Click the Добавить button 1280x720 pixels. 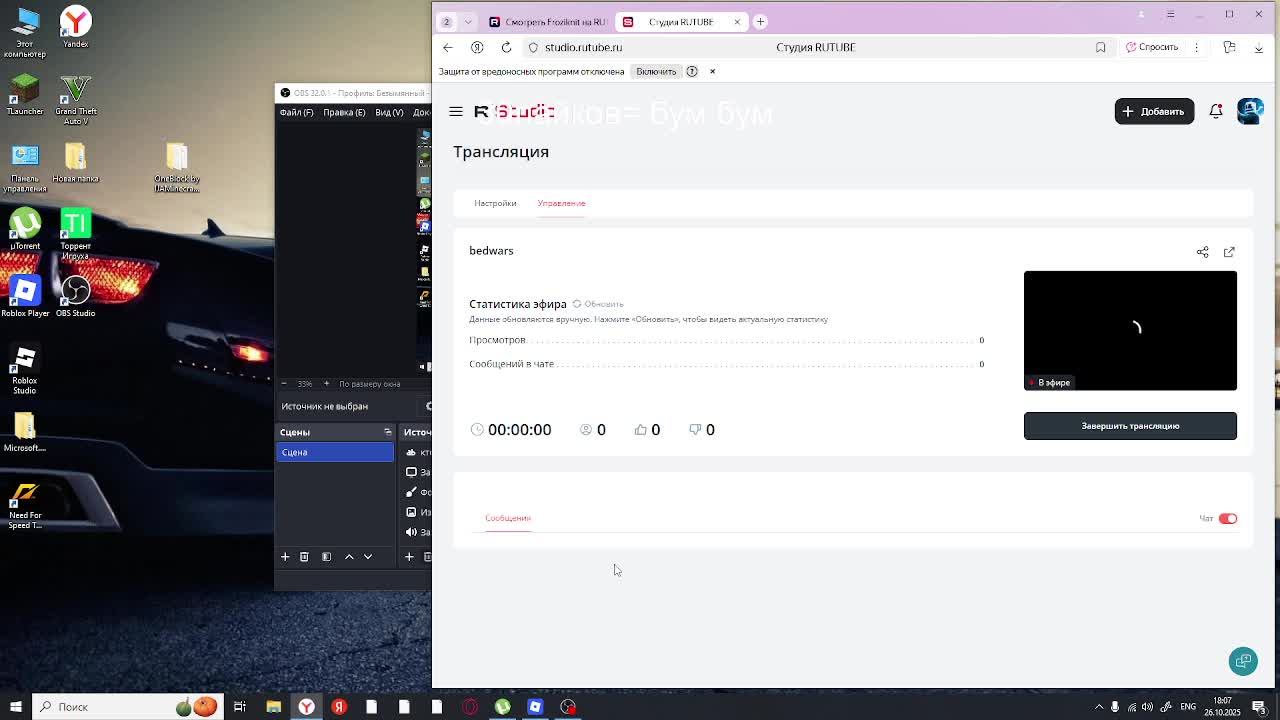[1154, 111]
